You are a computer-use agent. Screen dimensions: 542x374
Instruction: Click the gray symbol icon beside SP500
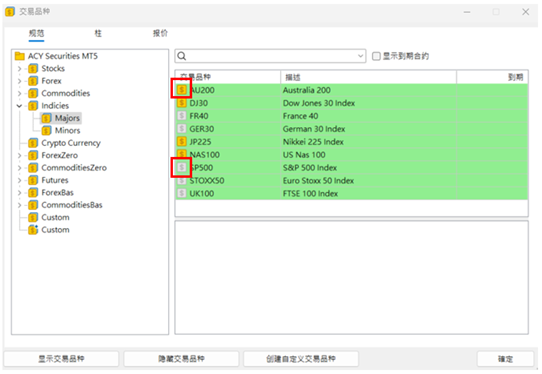click(x=181, y=168)
